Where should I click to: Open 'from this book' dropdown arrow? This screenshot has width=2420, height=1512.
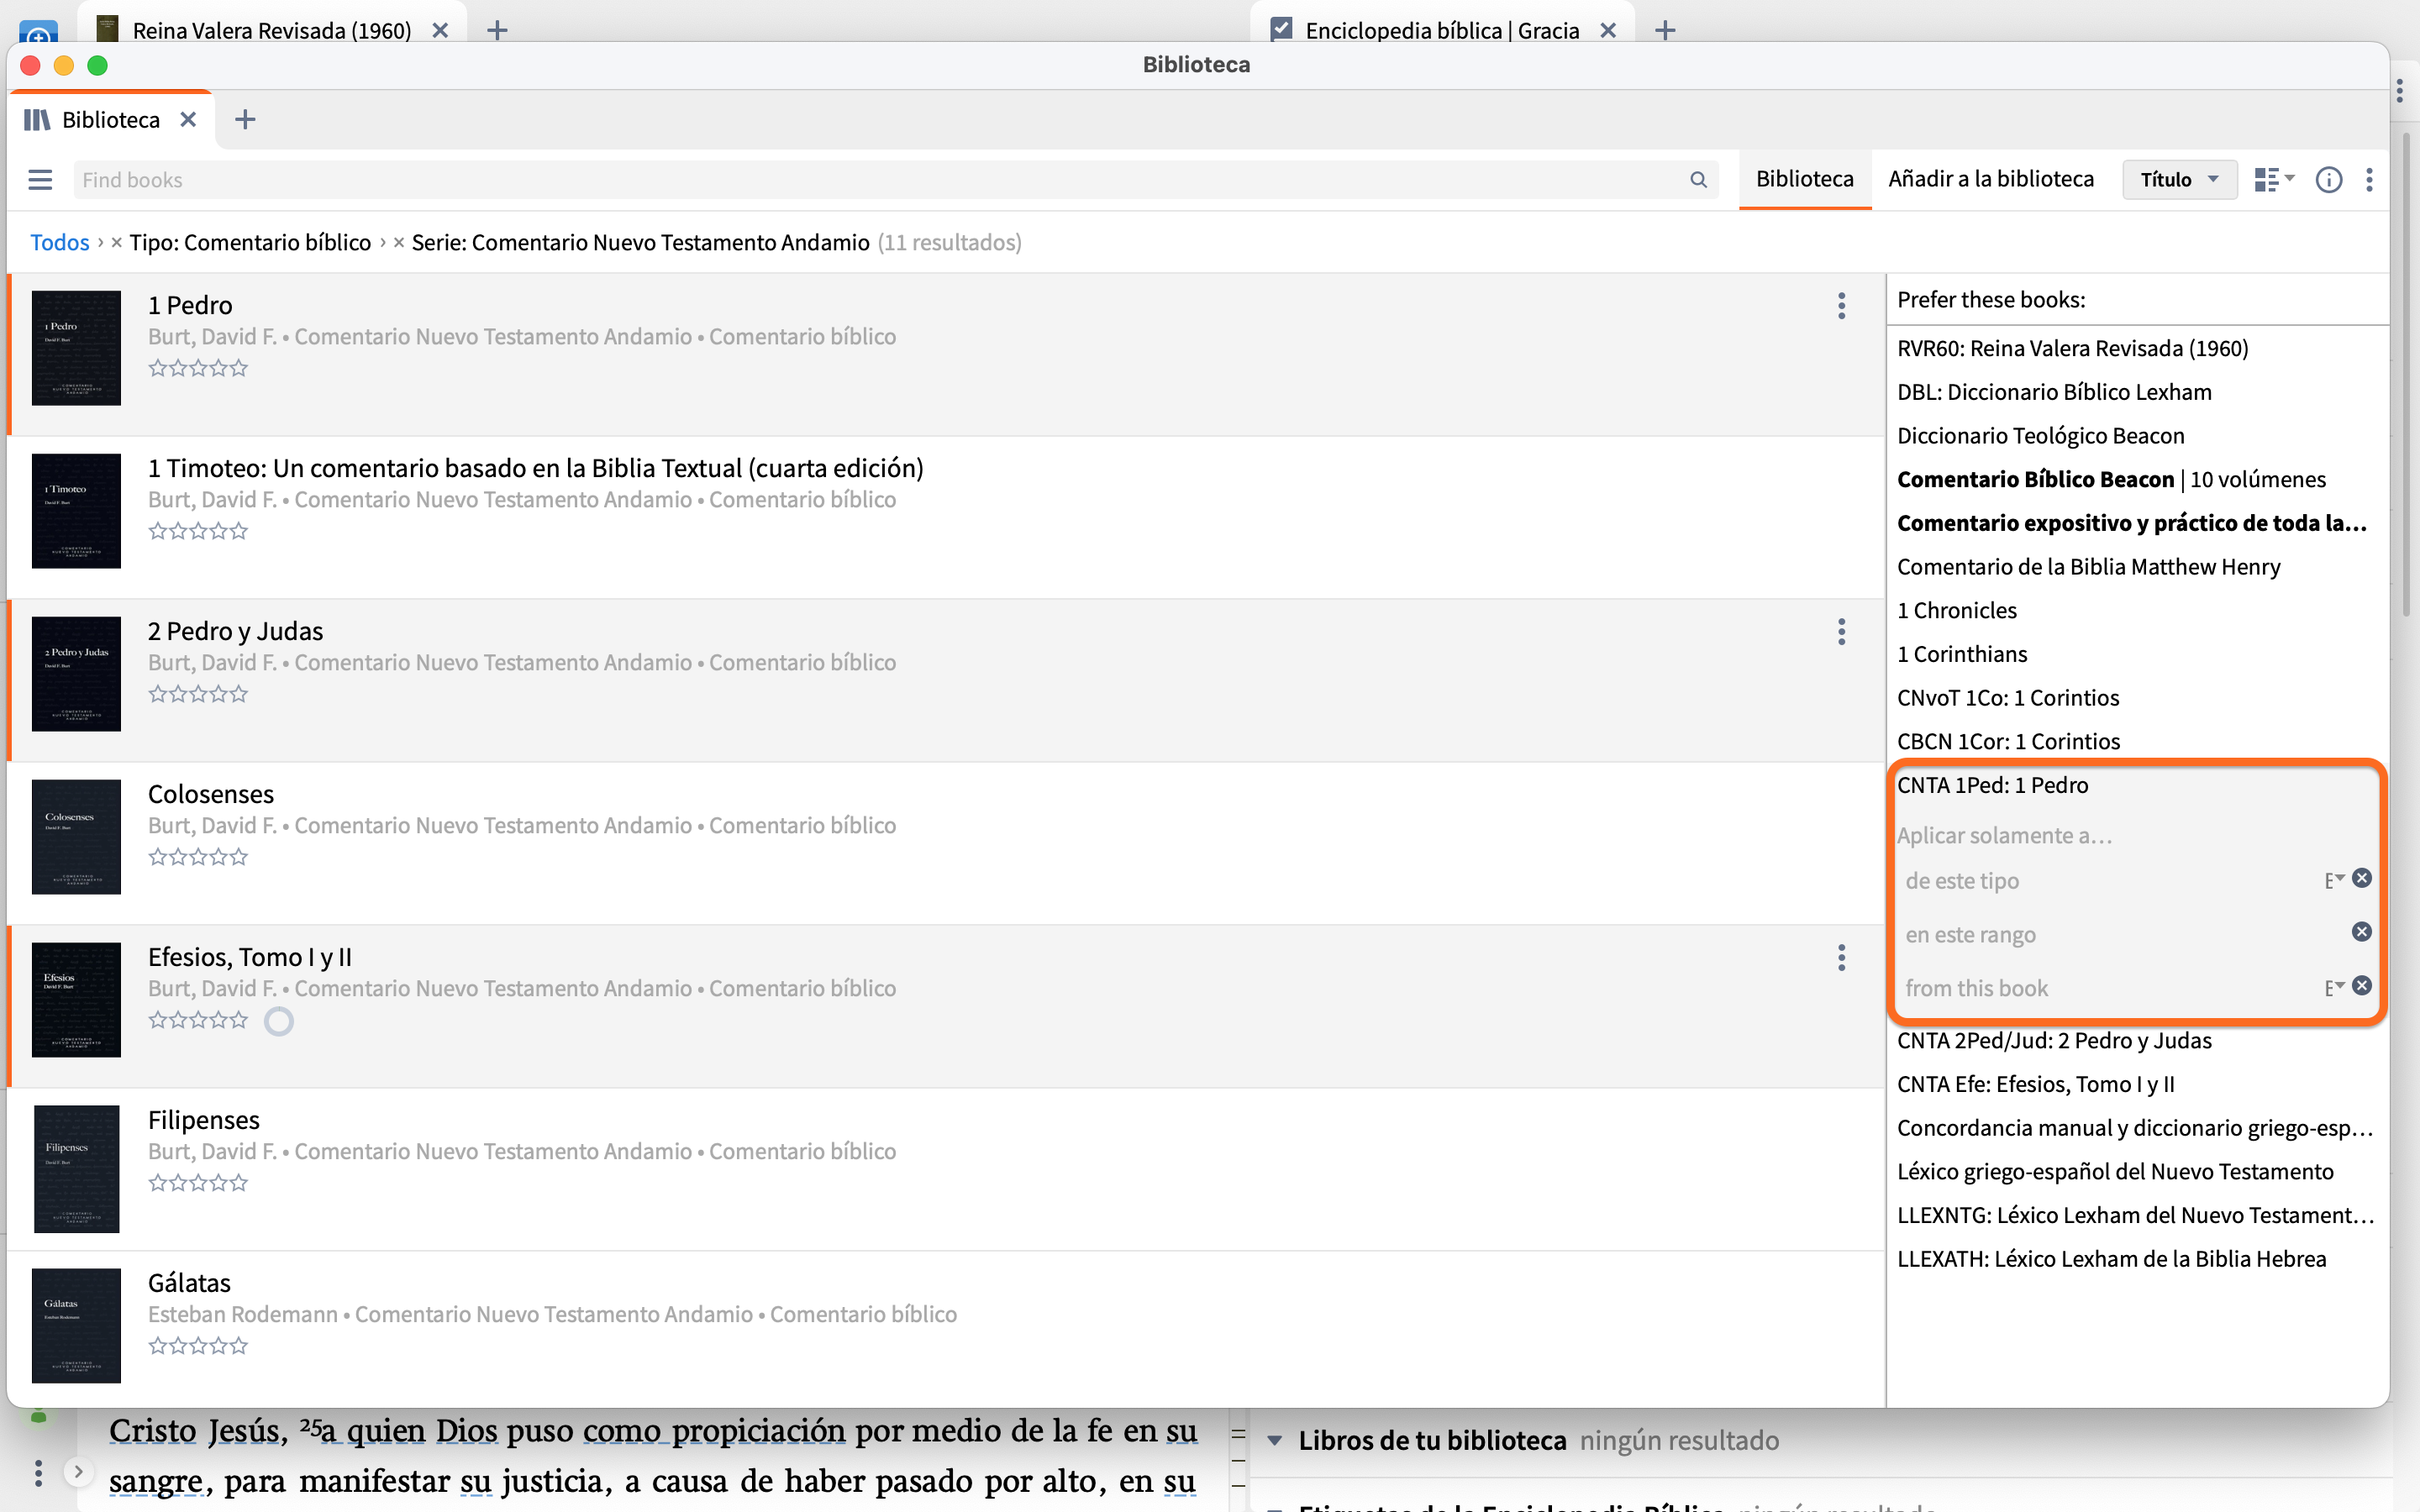2335,988
